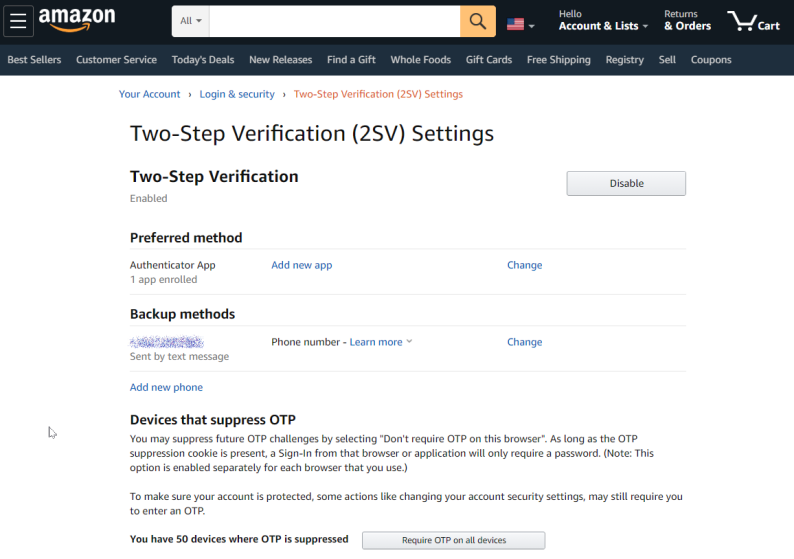
Task: Click the magnifying glass search icon
Action: tap(478, 21)
